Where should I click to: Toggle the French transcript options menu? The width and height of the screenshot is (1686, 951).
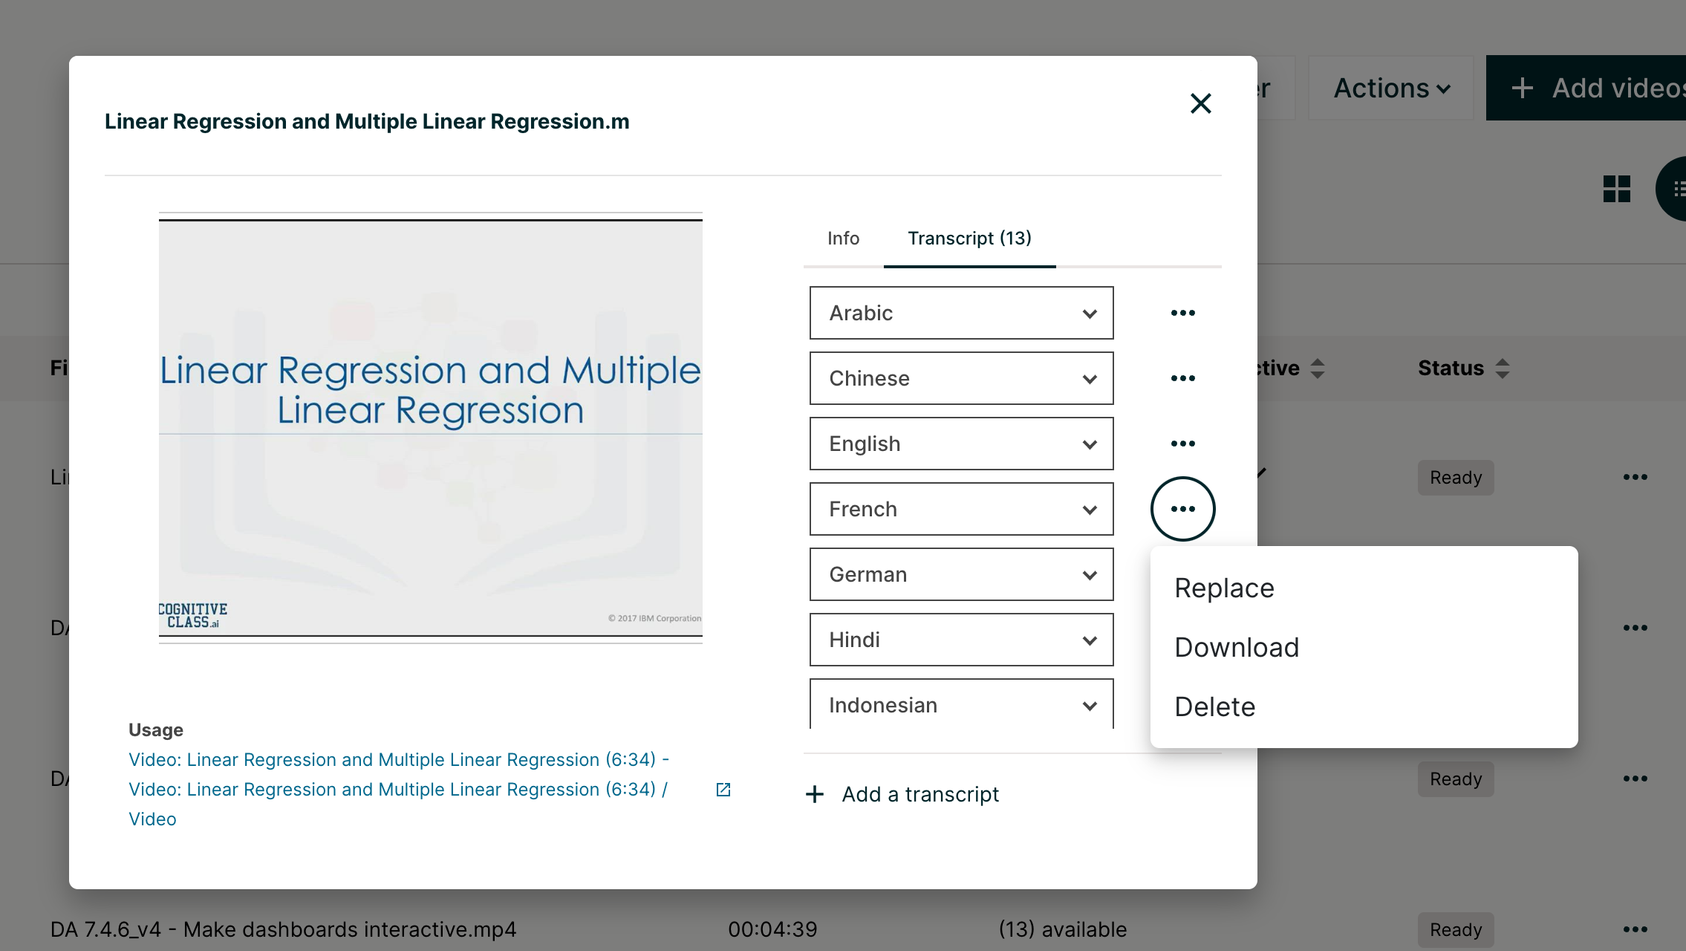point(1182,509)
